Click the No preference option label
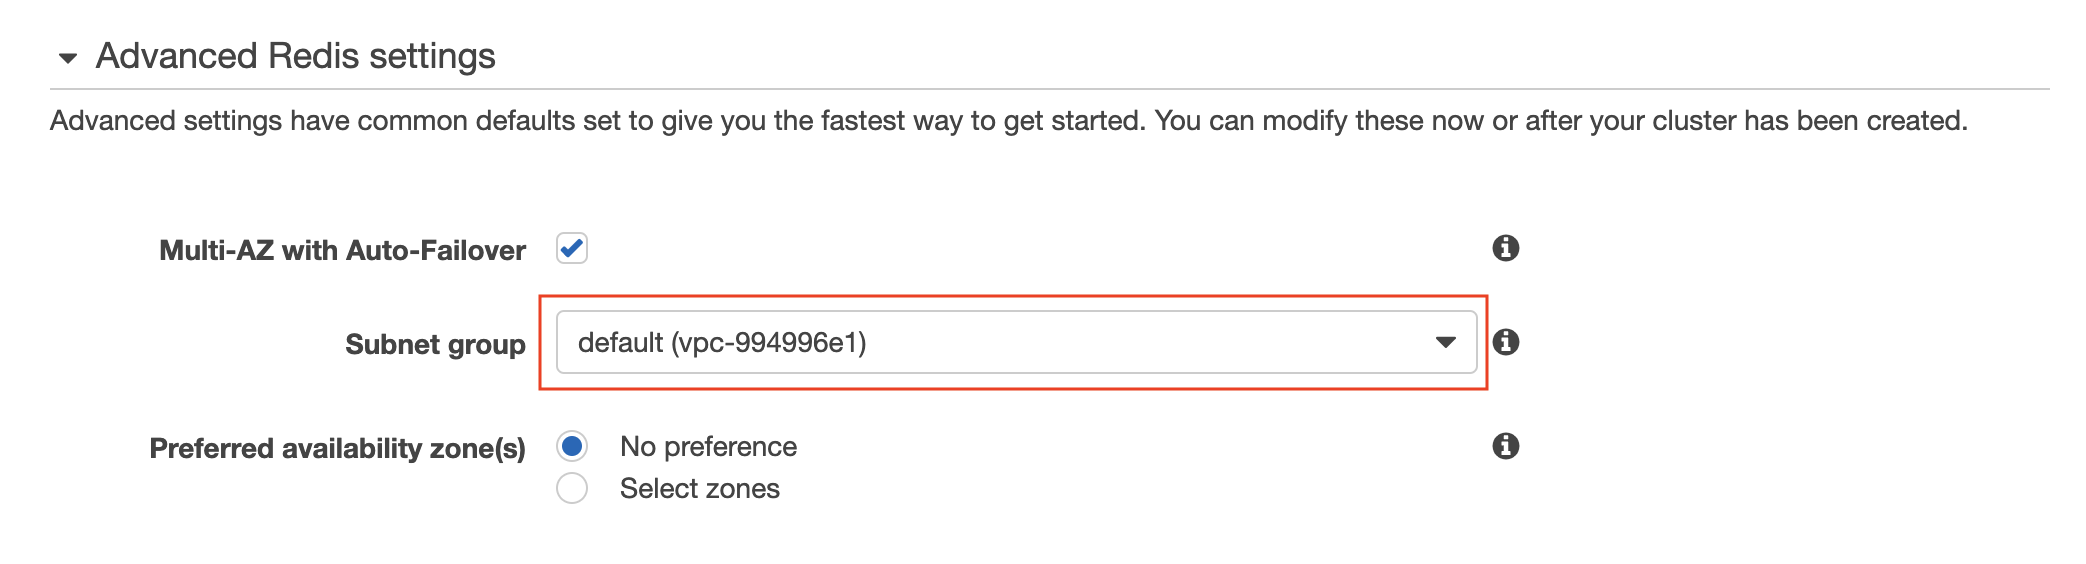The image size is (2086, 564). [708, 446]
